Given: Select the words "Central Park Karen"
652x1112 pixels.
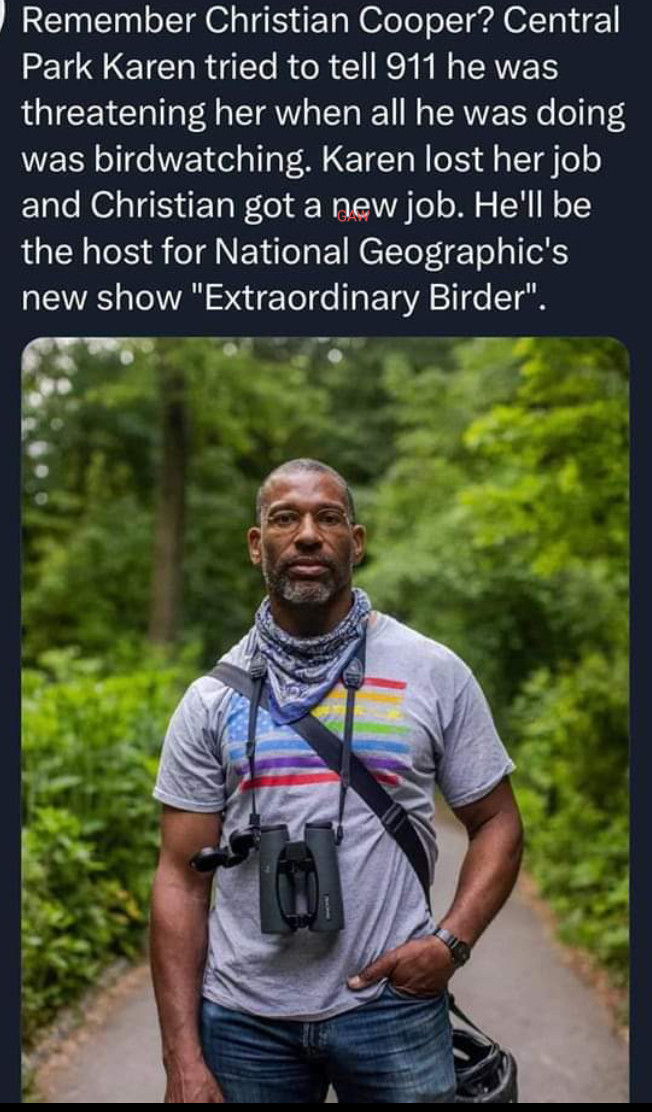Looking at the screenshot, I should 321,44.
